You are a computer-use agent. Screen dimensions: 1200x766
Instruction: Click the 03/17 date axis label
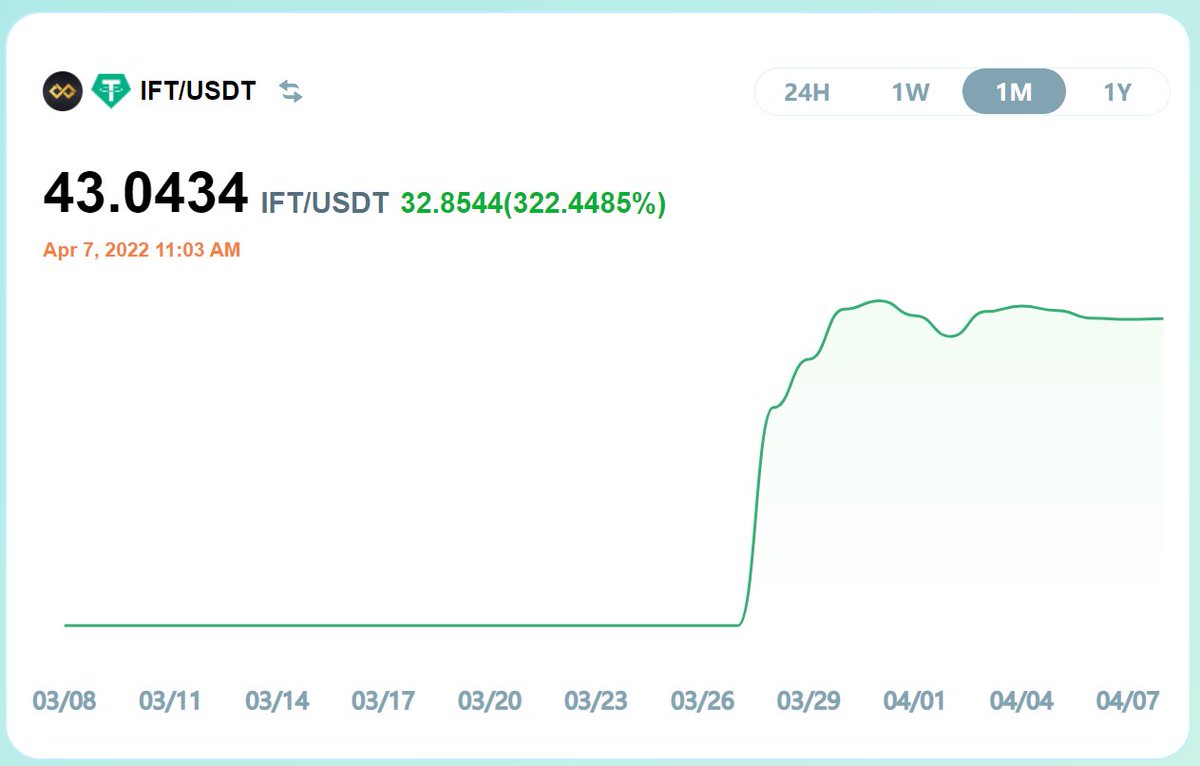[383, 701]
